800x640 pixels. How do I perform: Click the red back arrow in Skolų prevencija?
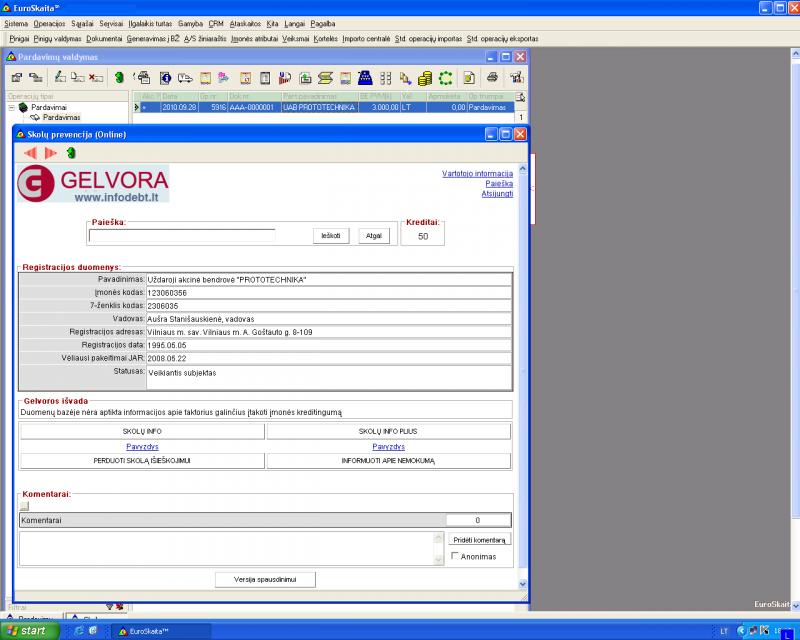tap(30, 153)
